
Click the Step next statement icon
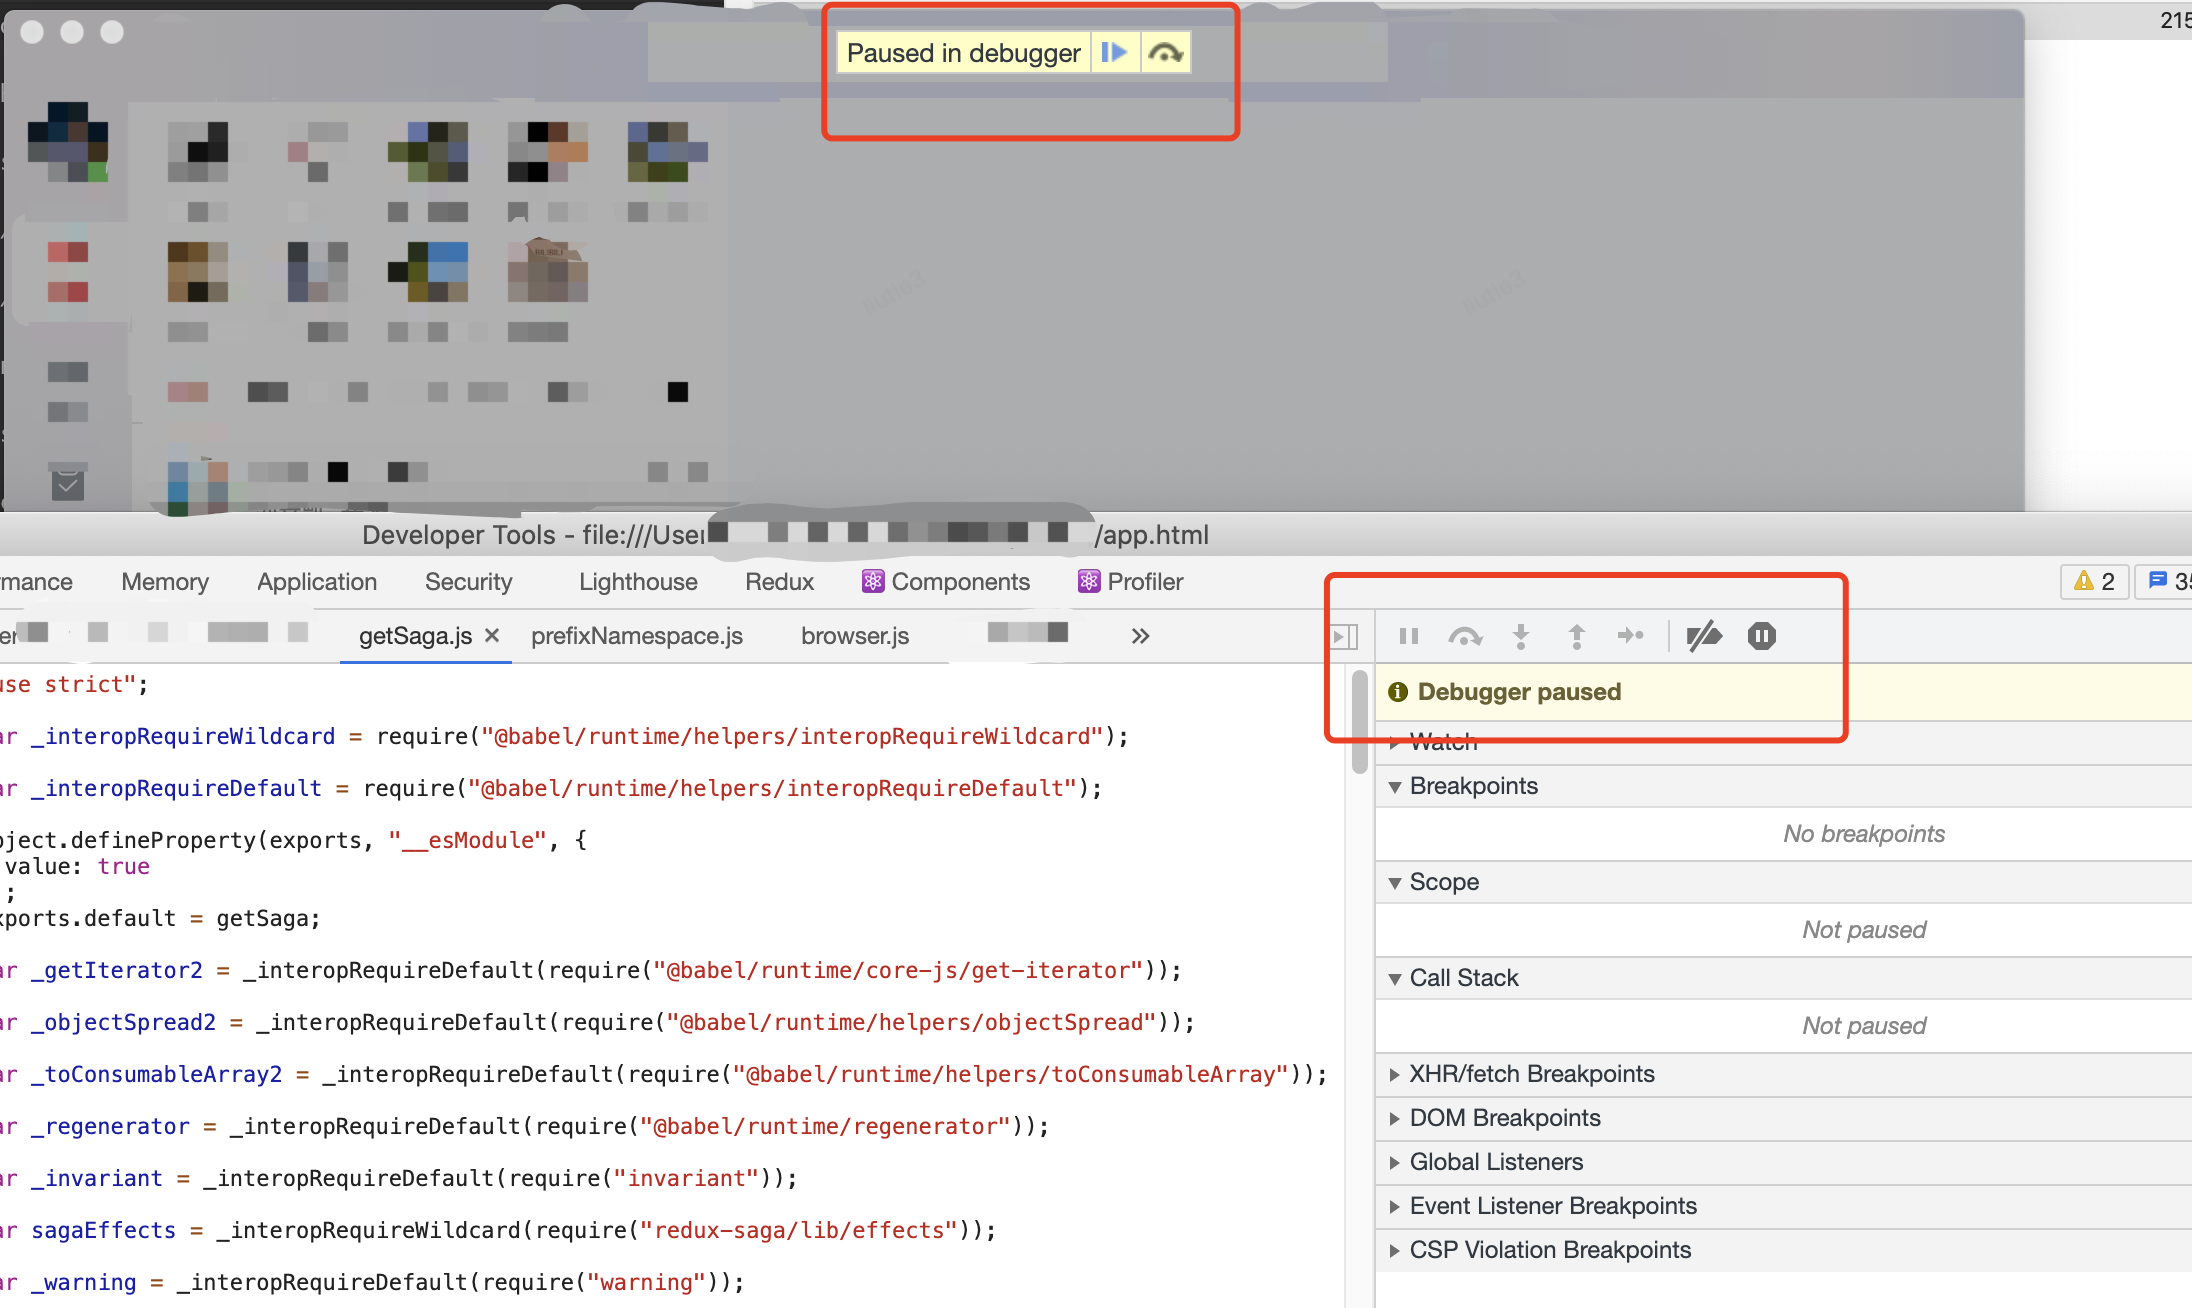click(x=1631, y=636)
